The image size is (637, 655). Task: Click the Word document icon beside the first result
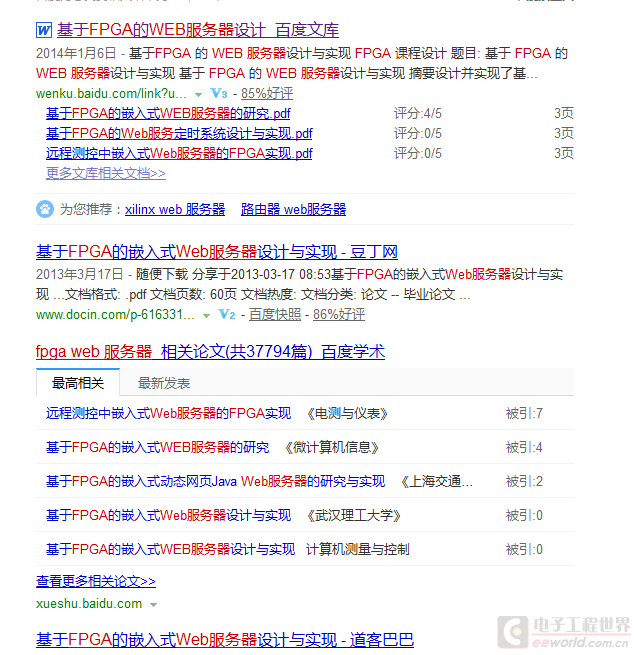44,30
